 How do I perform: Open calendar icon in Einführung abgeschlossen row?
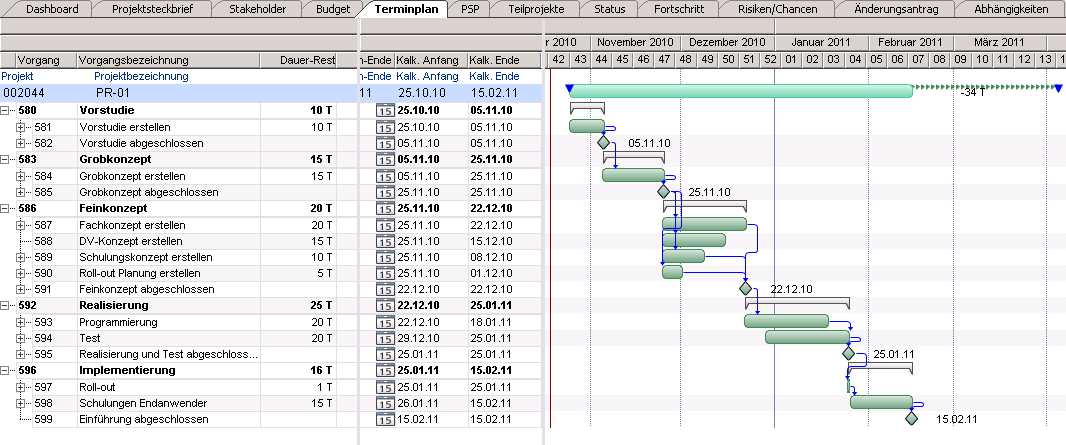[x=385, y=420]
